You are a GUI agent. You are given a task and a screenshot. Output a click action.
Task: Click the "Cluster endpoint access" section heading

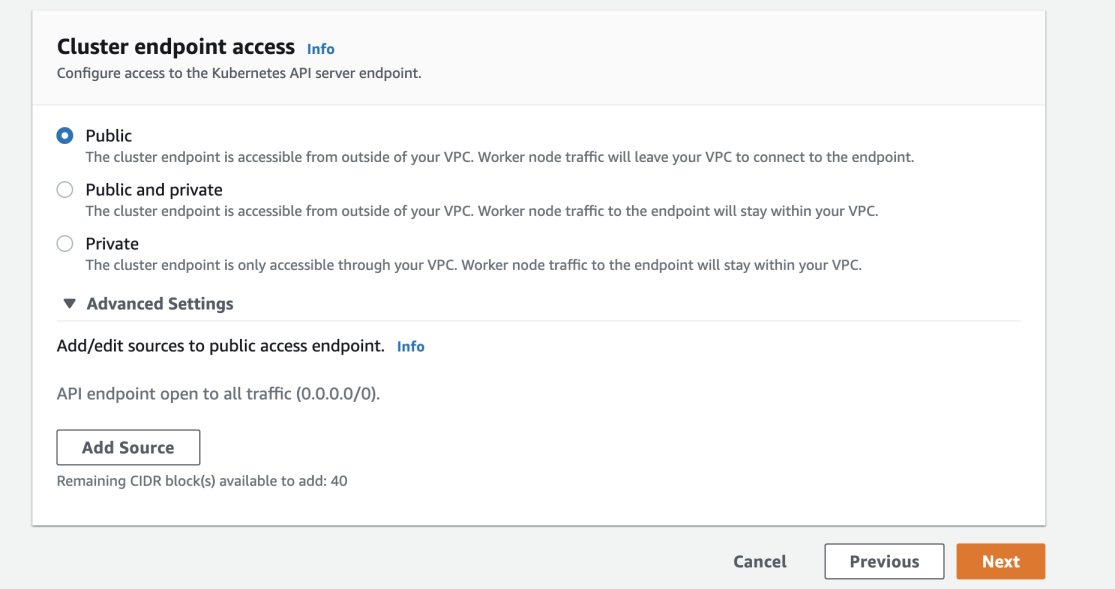(176, 47)
